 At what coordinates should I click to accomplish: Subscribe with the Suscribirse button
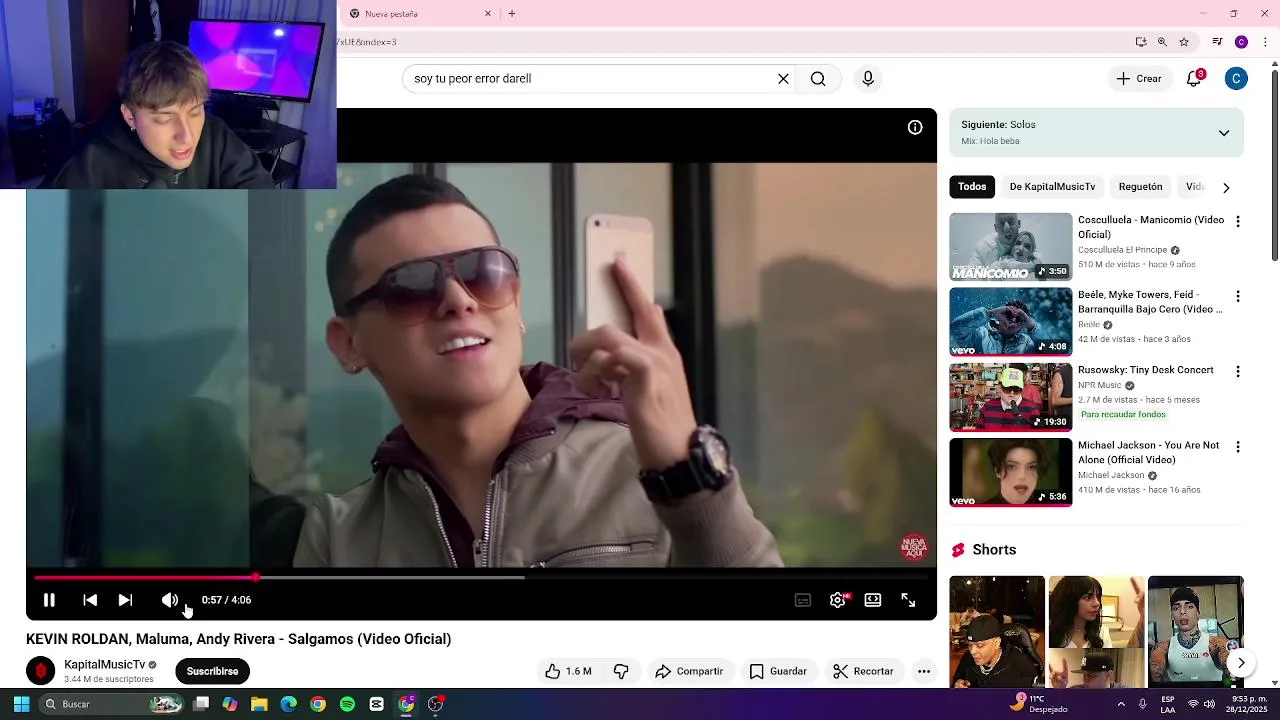(212, 671)
